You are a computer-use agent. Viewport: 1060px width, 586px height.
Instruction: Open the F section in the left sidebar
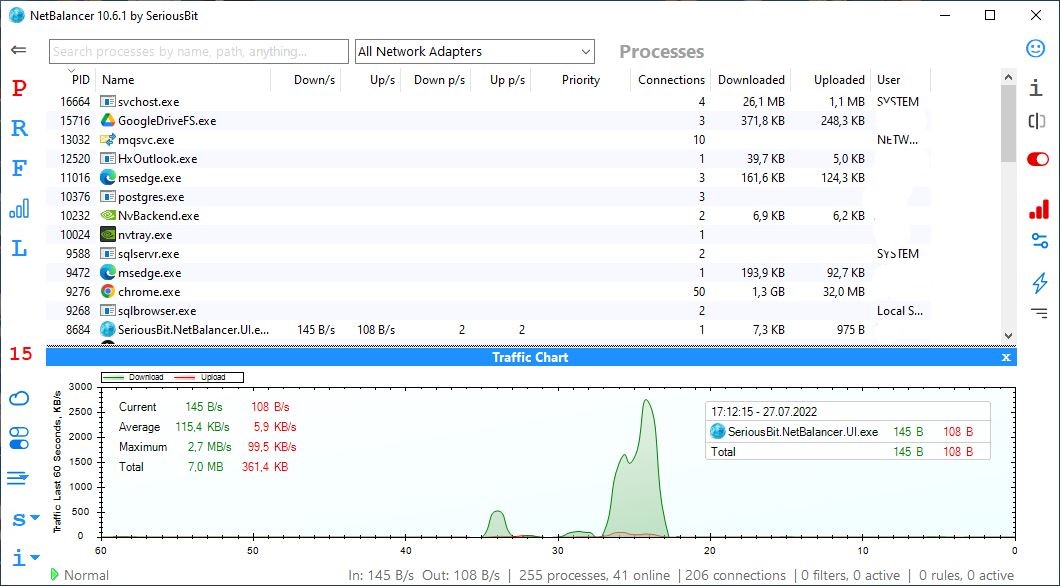pos(19,168)
